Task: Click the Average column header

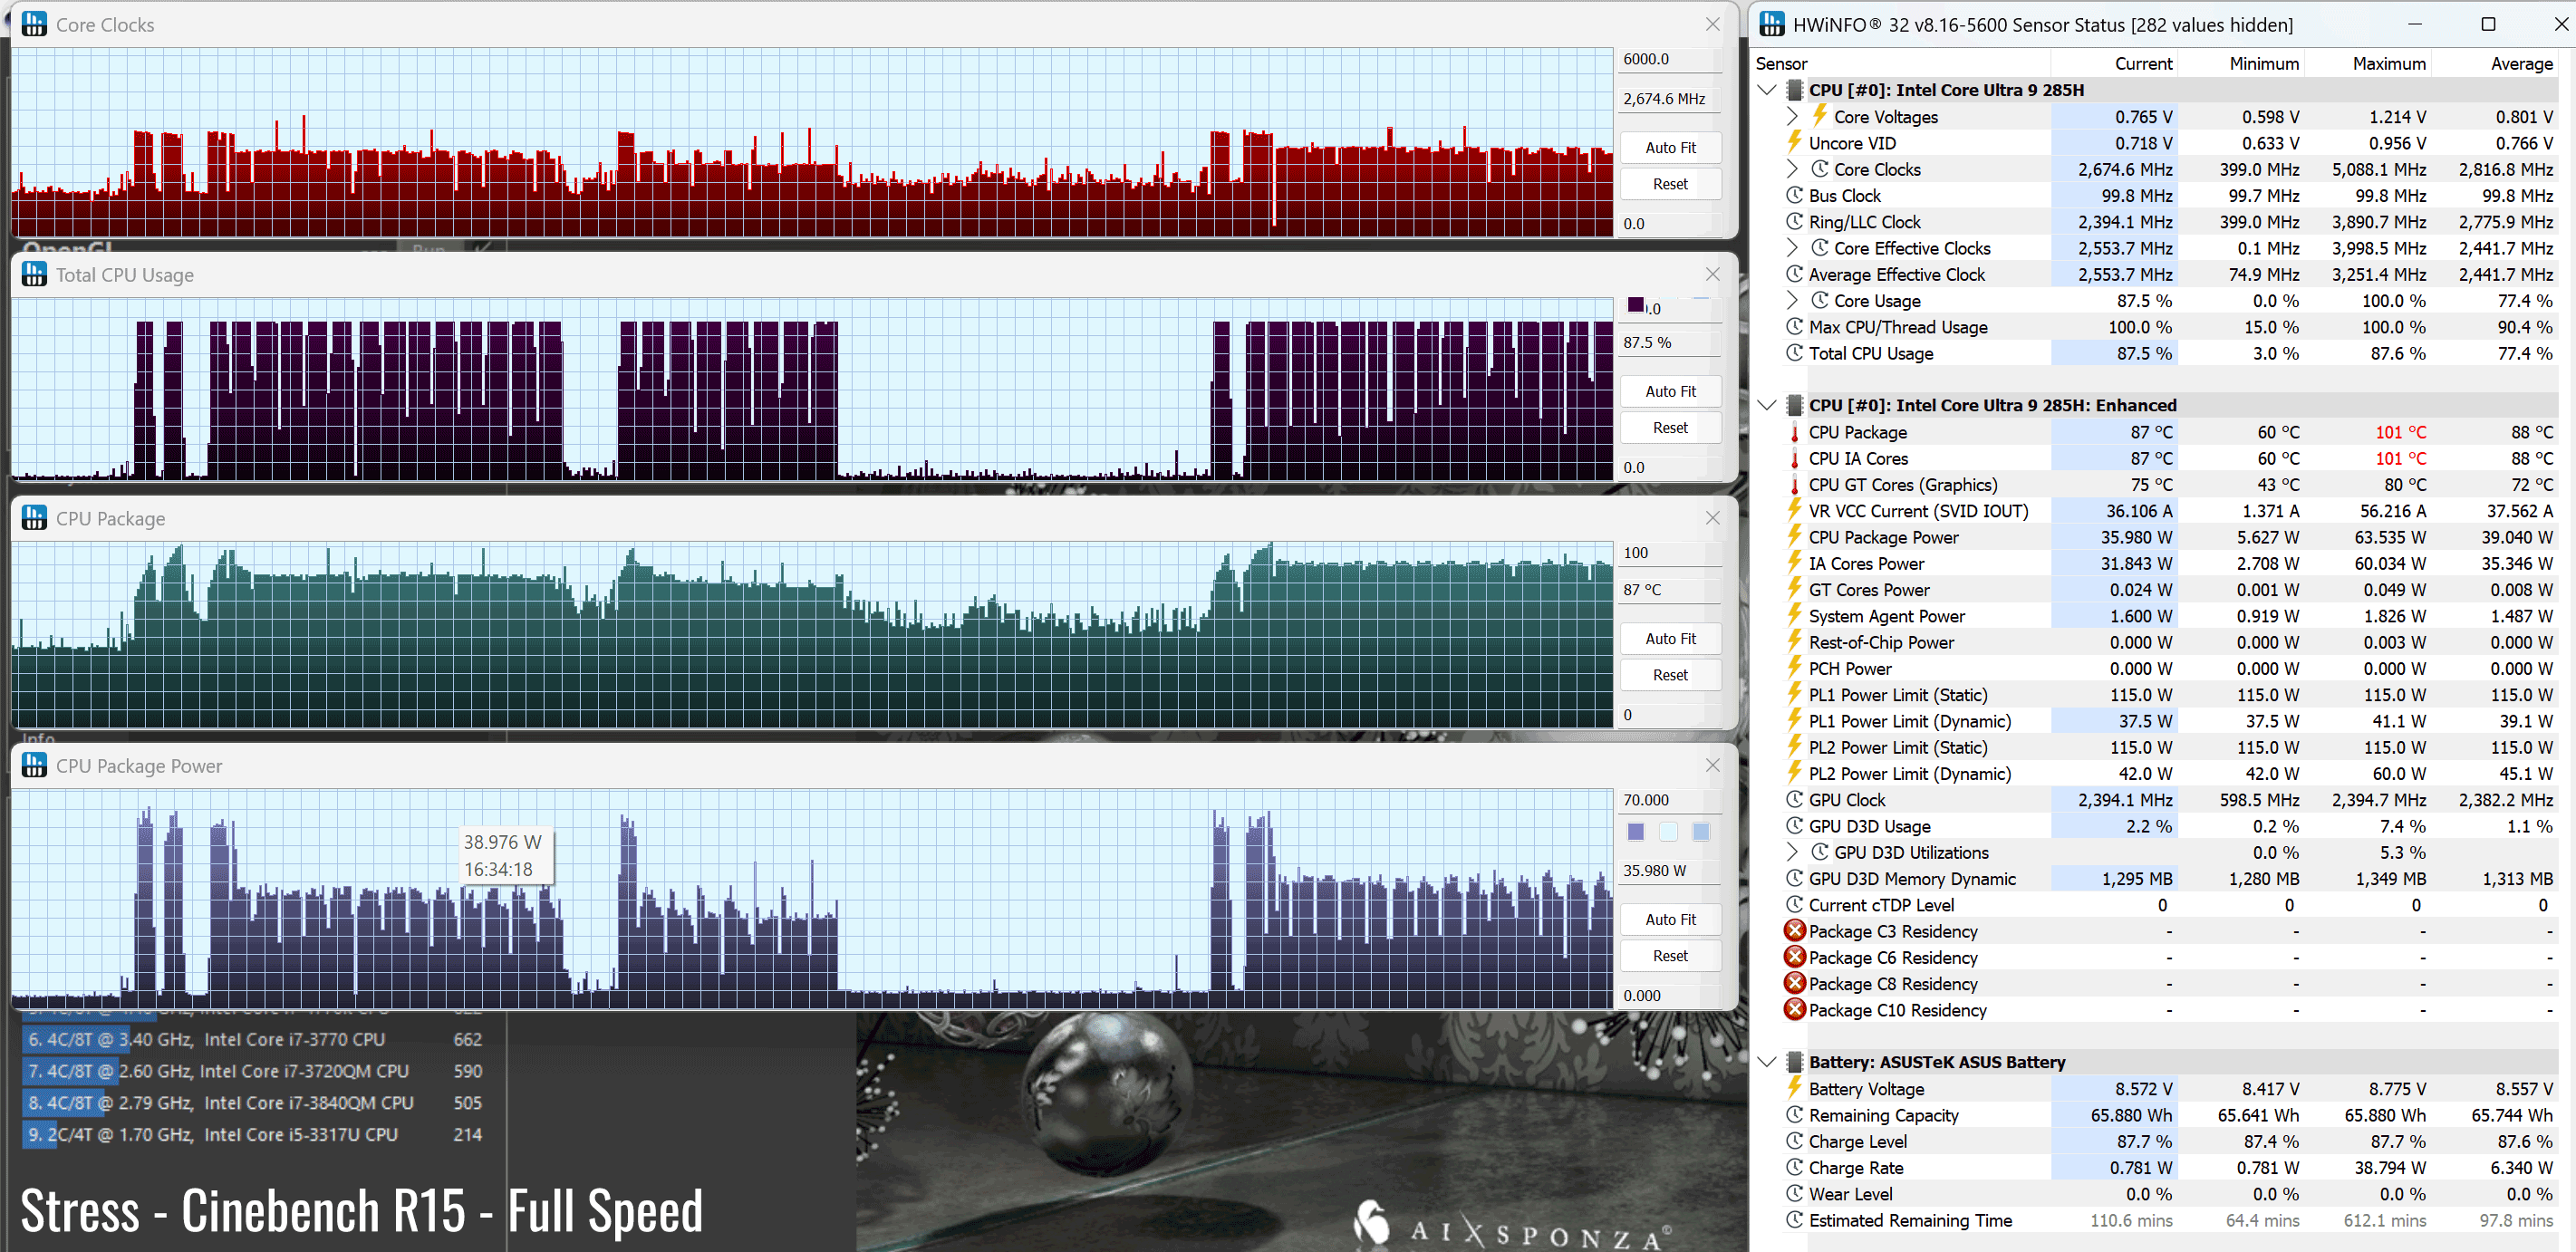Action: [x=2494, y=63]
